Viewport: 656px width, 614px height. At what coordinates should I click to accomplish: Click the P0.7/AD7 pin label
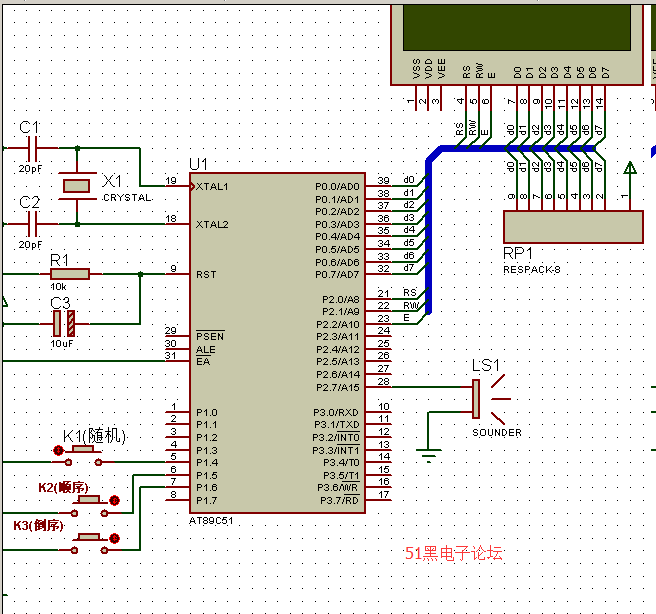click(x=337, y=274)
